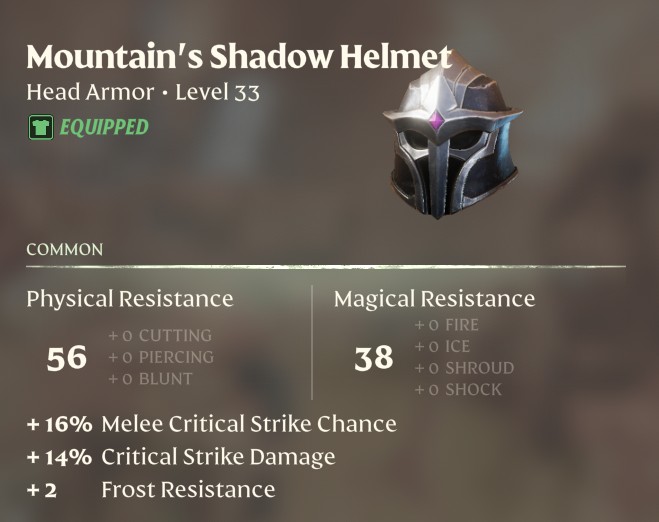Click the Head Armor Level 33 subtitle
The image size is (659, 522).
click(143, 92)
